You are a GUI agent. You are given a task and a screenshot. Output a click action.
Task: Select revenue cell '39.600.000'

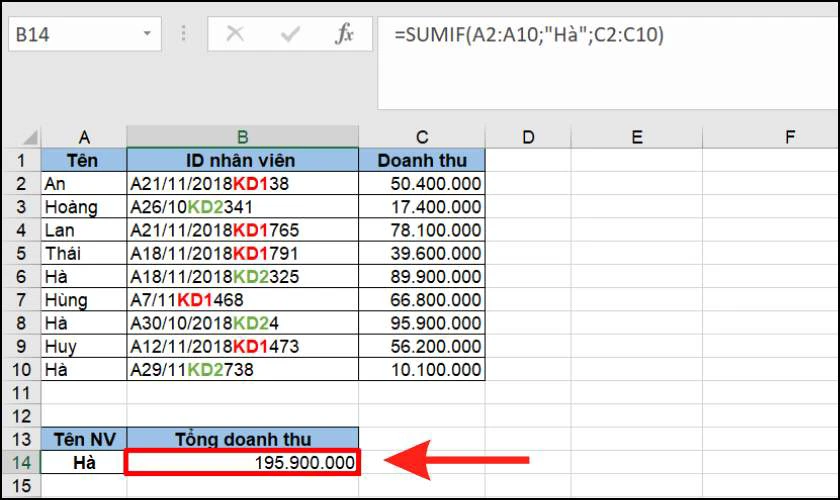(x=422, y=253)
